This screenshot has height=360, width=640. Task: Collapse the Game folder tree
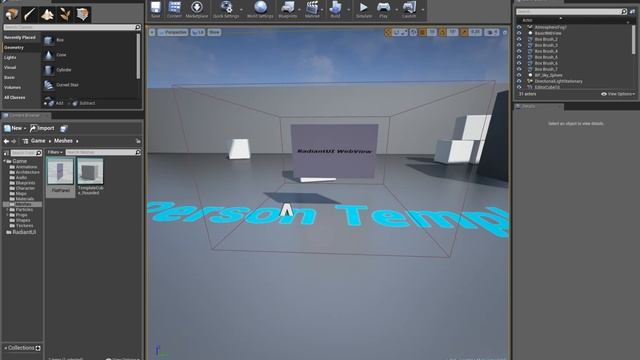click(5, 161)
